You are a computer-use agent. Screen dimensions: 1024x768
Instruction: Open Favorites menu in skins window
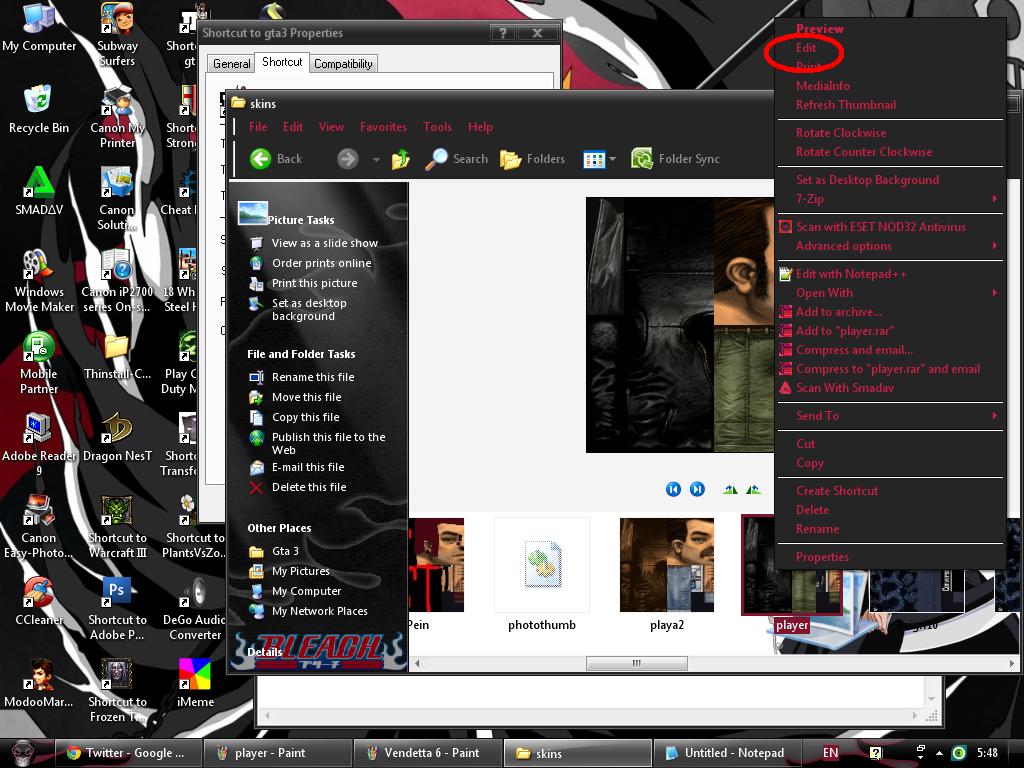click(x=383, y=127)
